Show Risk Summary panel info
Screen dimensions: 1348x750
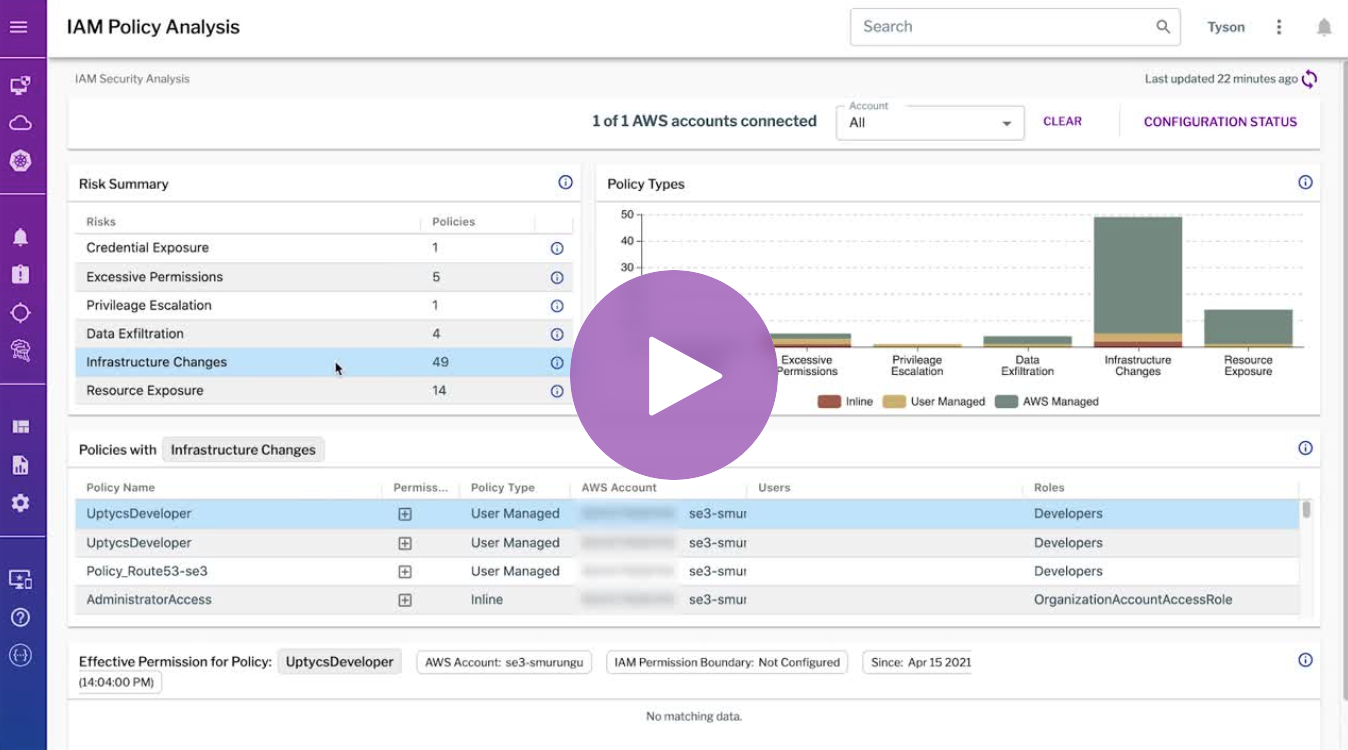coord(565,182)
